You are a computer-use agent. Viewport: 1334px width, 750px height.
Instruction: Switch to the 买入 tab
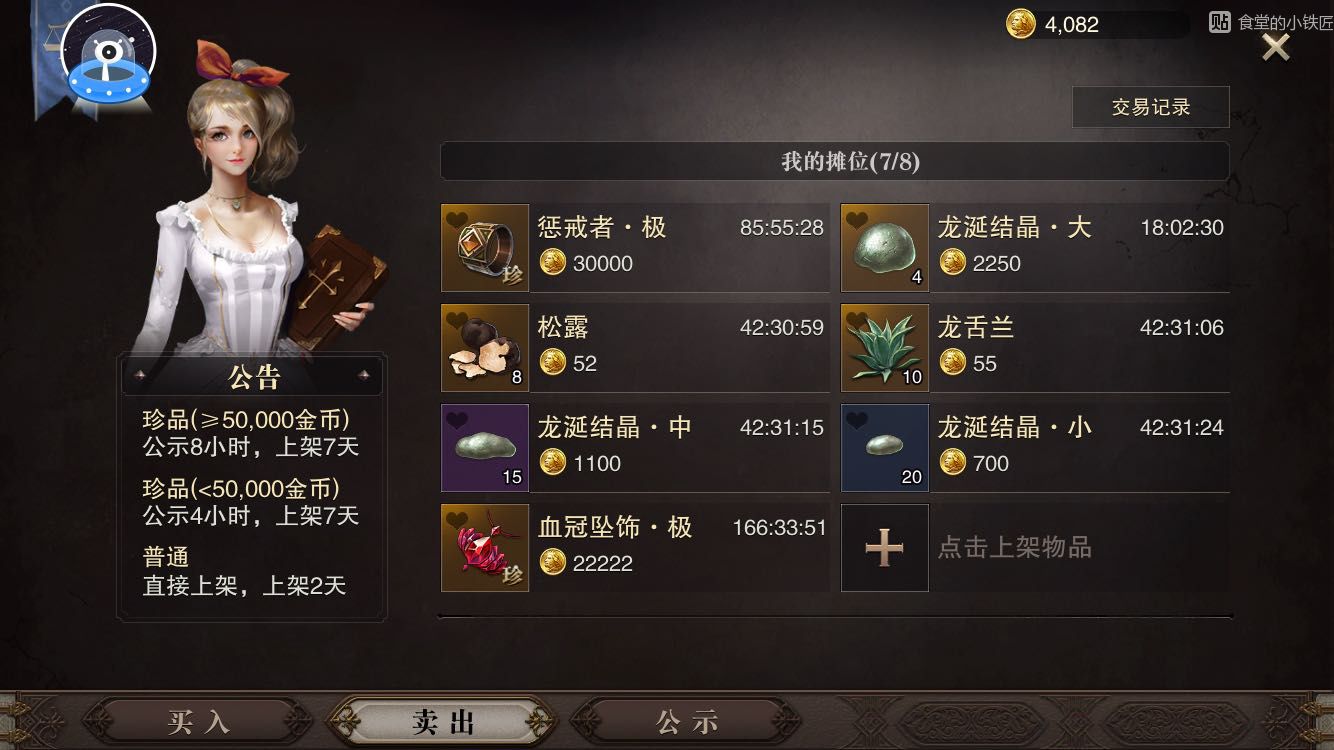click(198, 722)
